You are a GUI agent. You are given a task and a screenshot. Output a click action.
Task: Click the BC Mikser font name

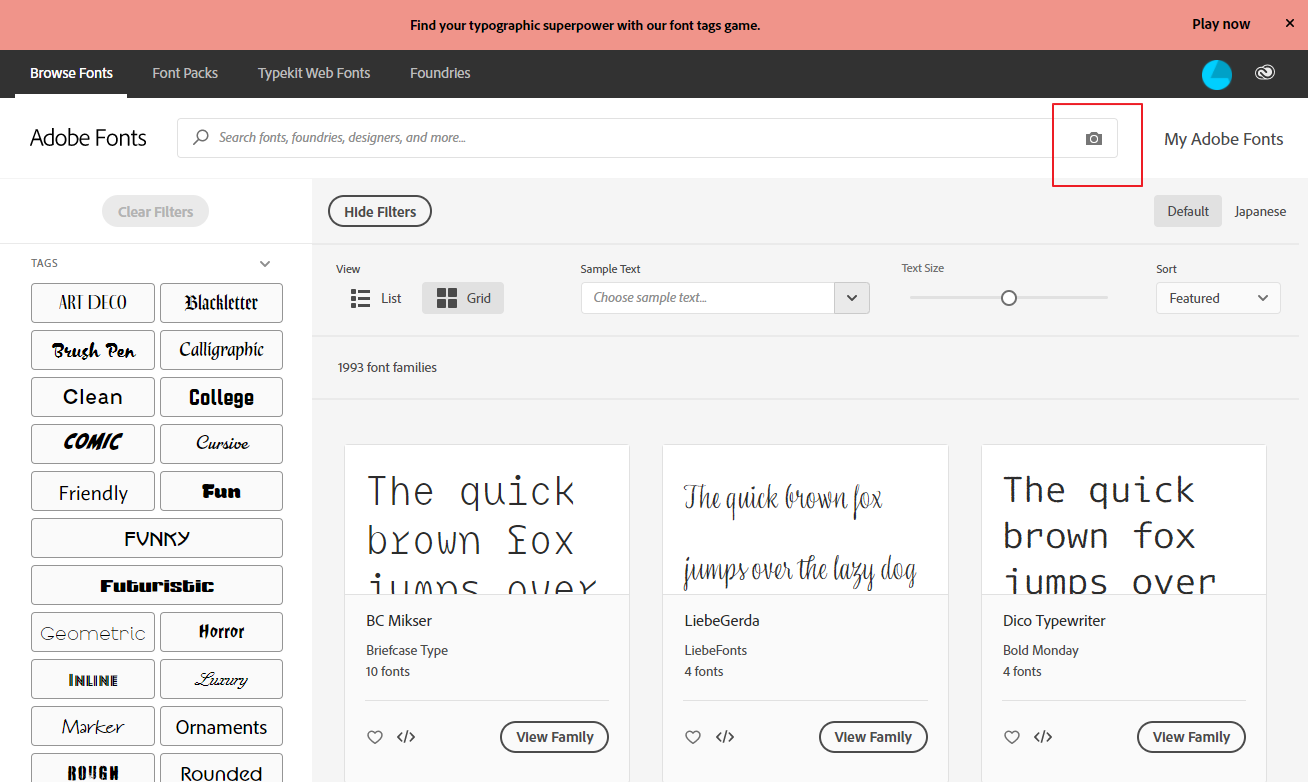[x=399, y=621]
